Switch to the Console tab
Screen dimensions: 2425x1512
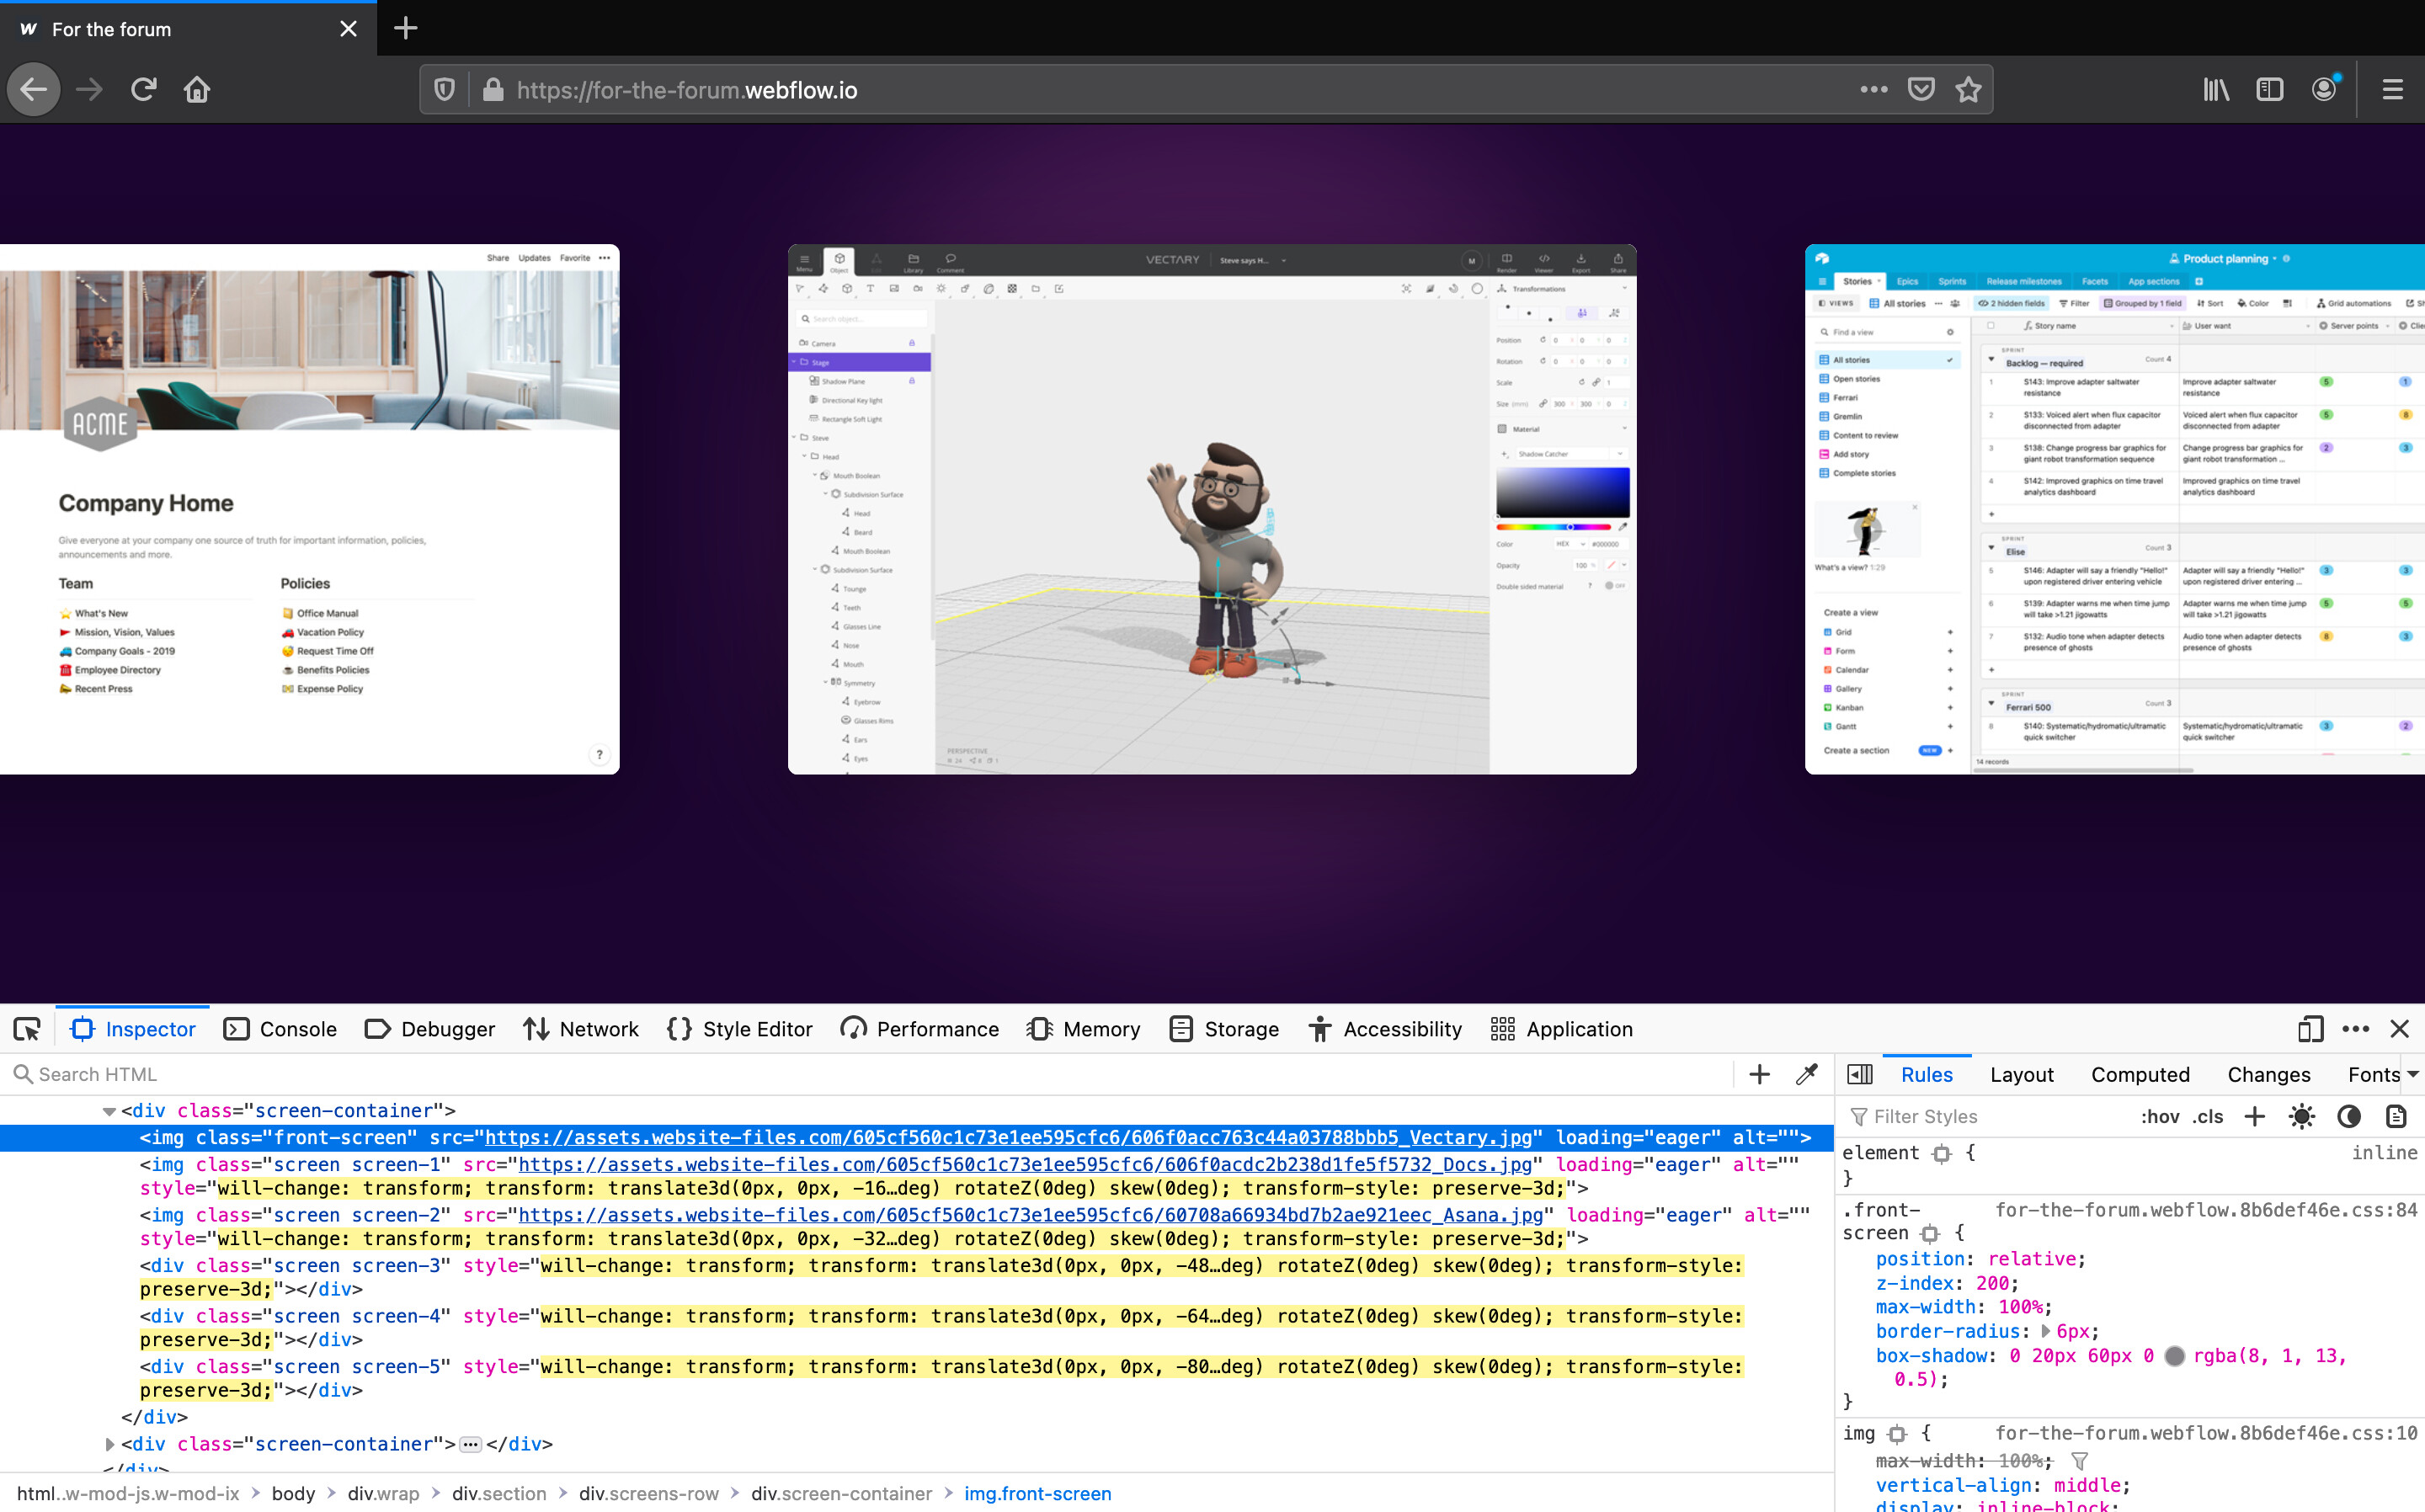tap(280, 1029)
